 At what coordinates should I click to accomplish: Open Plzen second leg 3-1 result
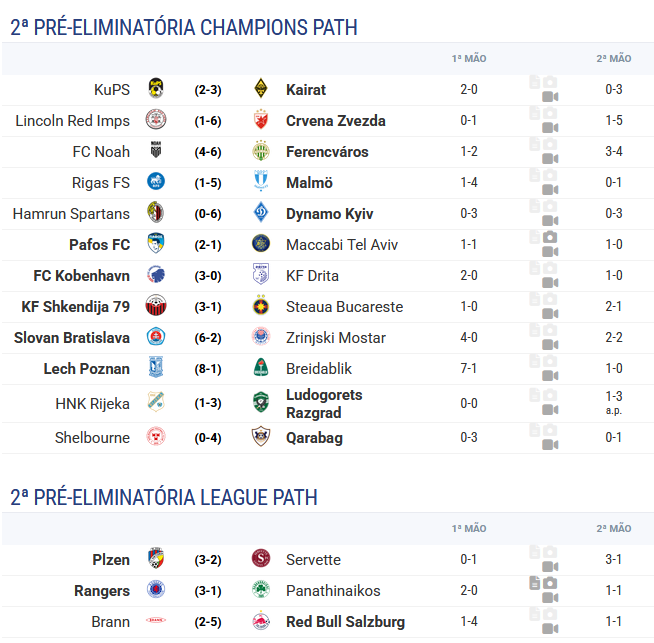click(x=614, y=559)
